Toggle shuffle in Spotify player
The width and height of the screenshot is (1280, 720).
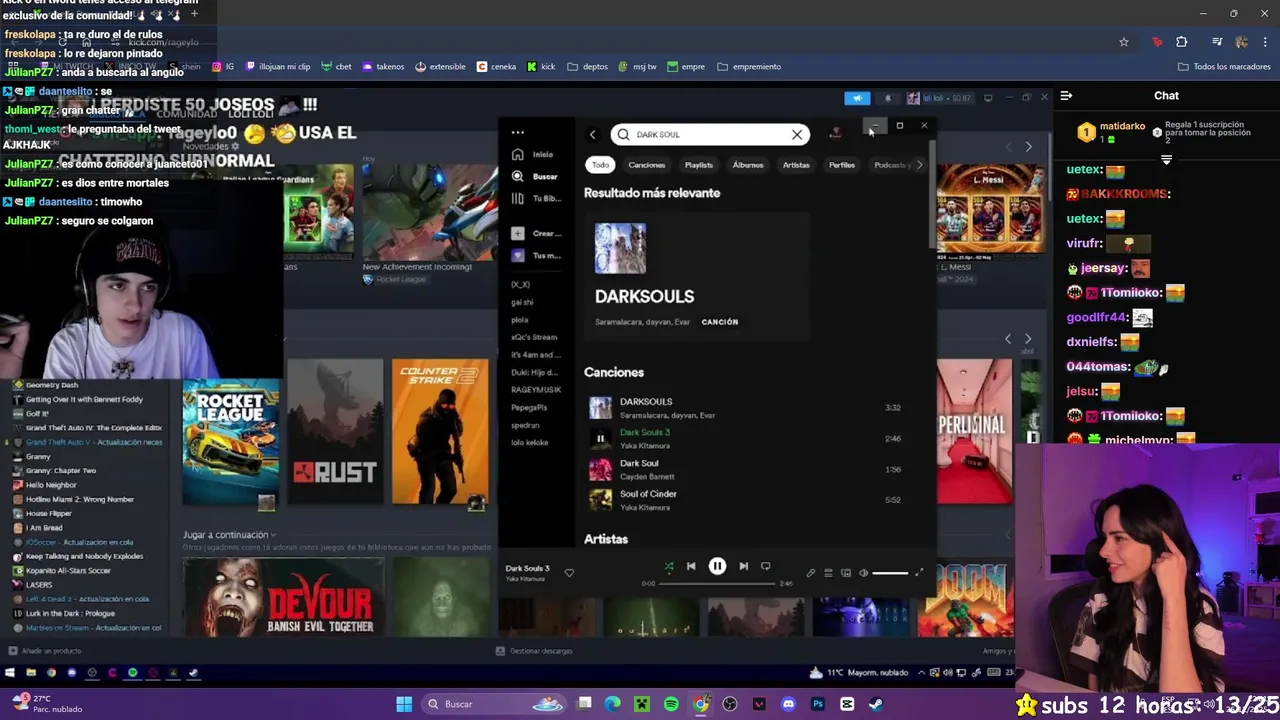(x=669, y=566)
